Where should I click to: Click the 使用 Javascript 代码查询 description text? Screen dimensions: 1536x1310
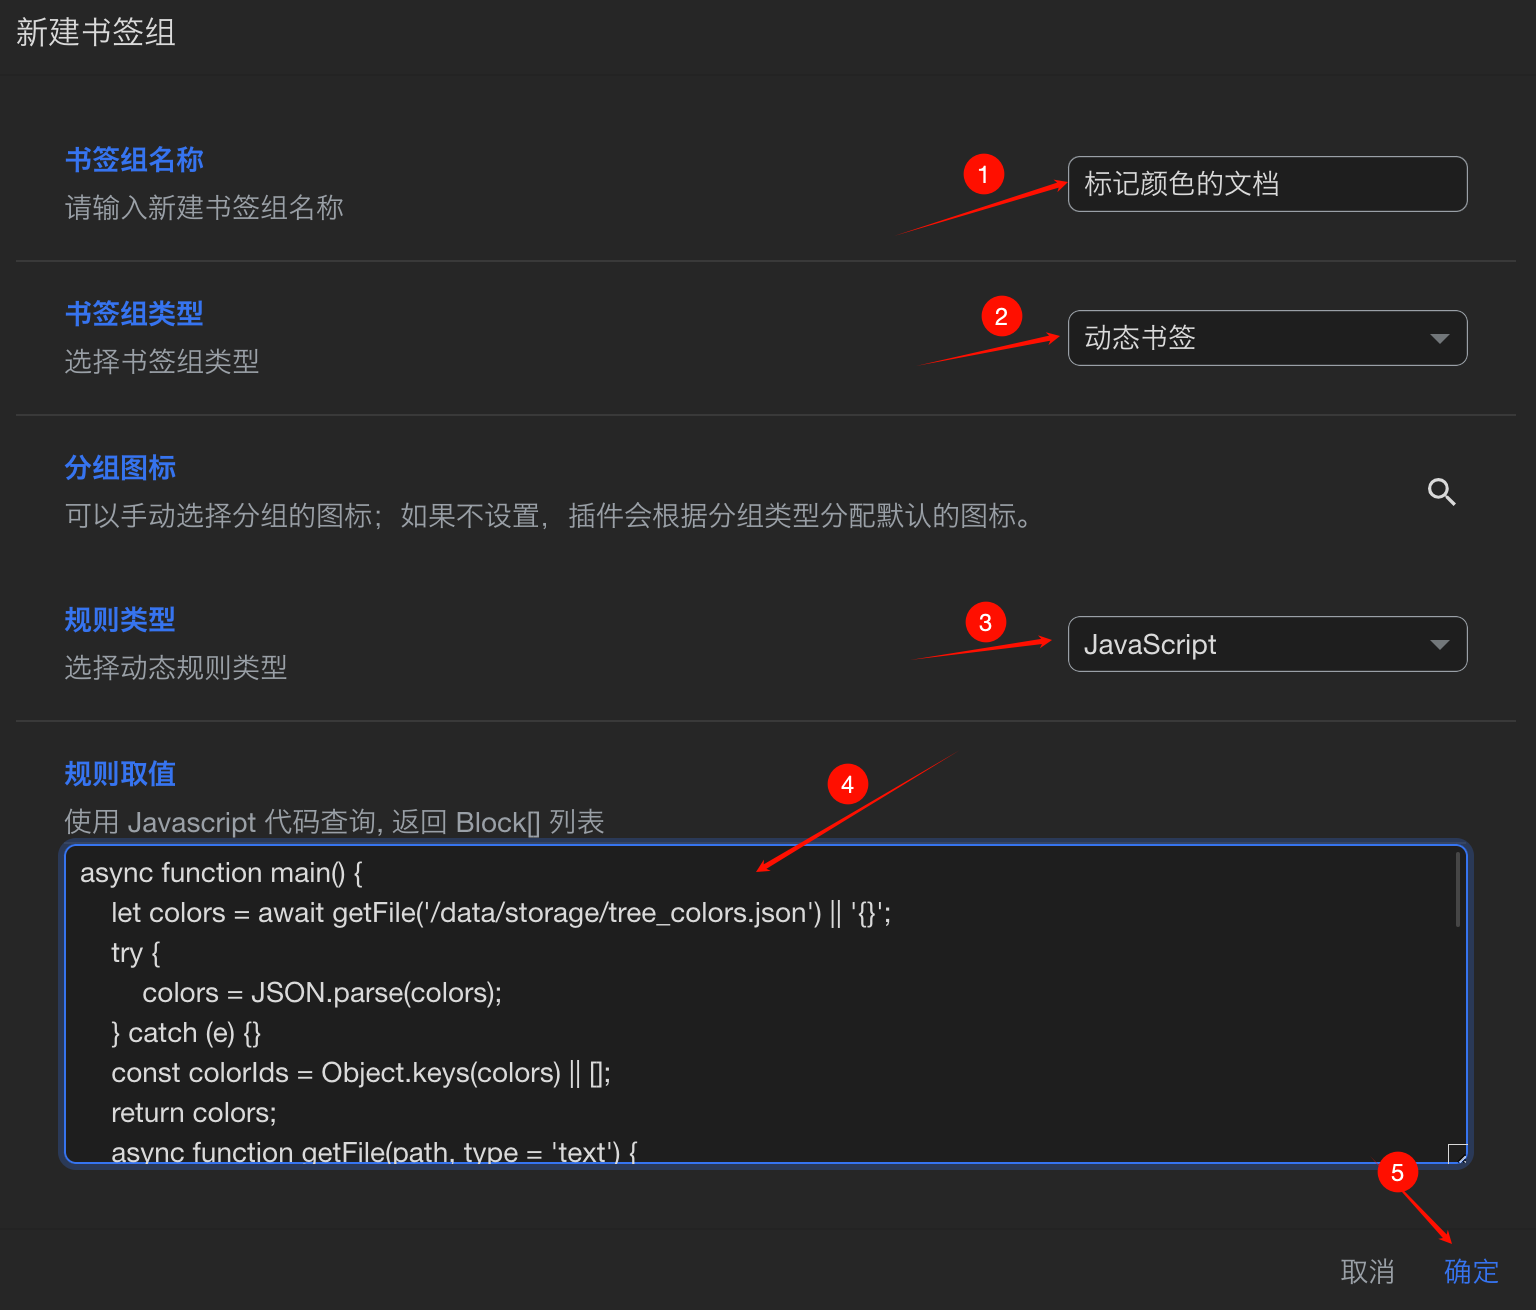pos(334,822)
